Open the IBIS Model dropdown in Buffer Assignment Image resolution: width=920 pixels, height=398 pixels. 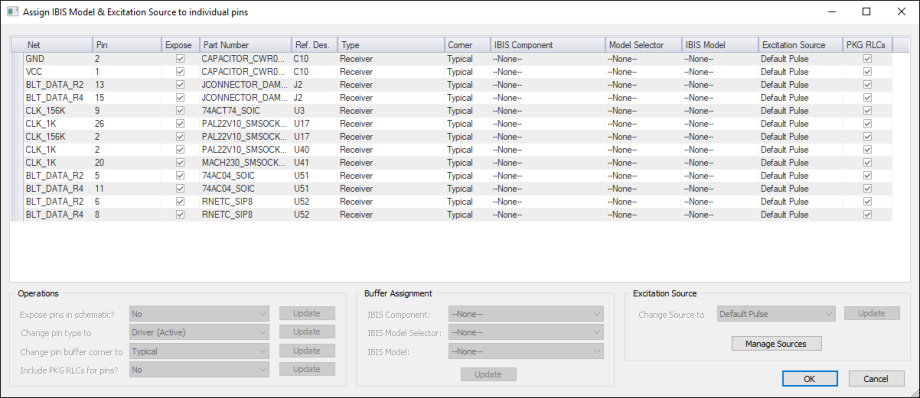click(x=526, y=352)
